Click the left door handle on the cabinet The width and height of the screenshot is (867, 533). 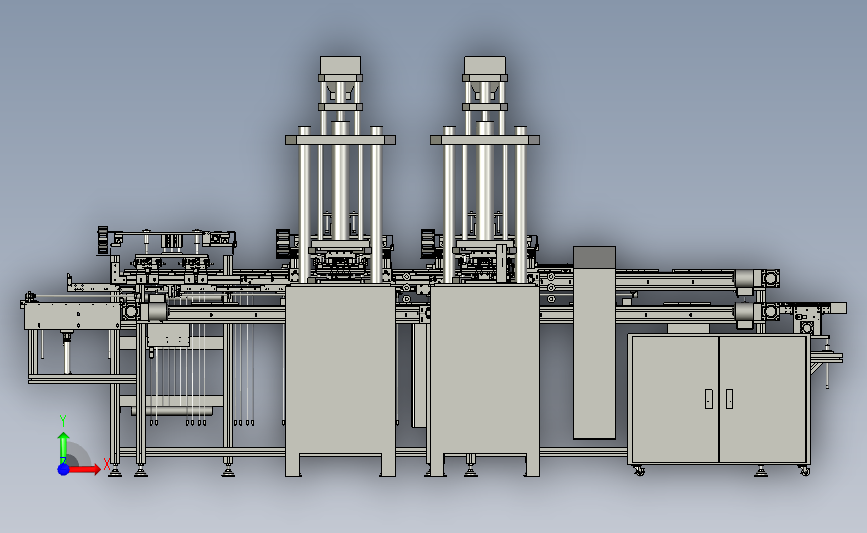(x=709, y=399)
